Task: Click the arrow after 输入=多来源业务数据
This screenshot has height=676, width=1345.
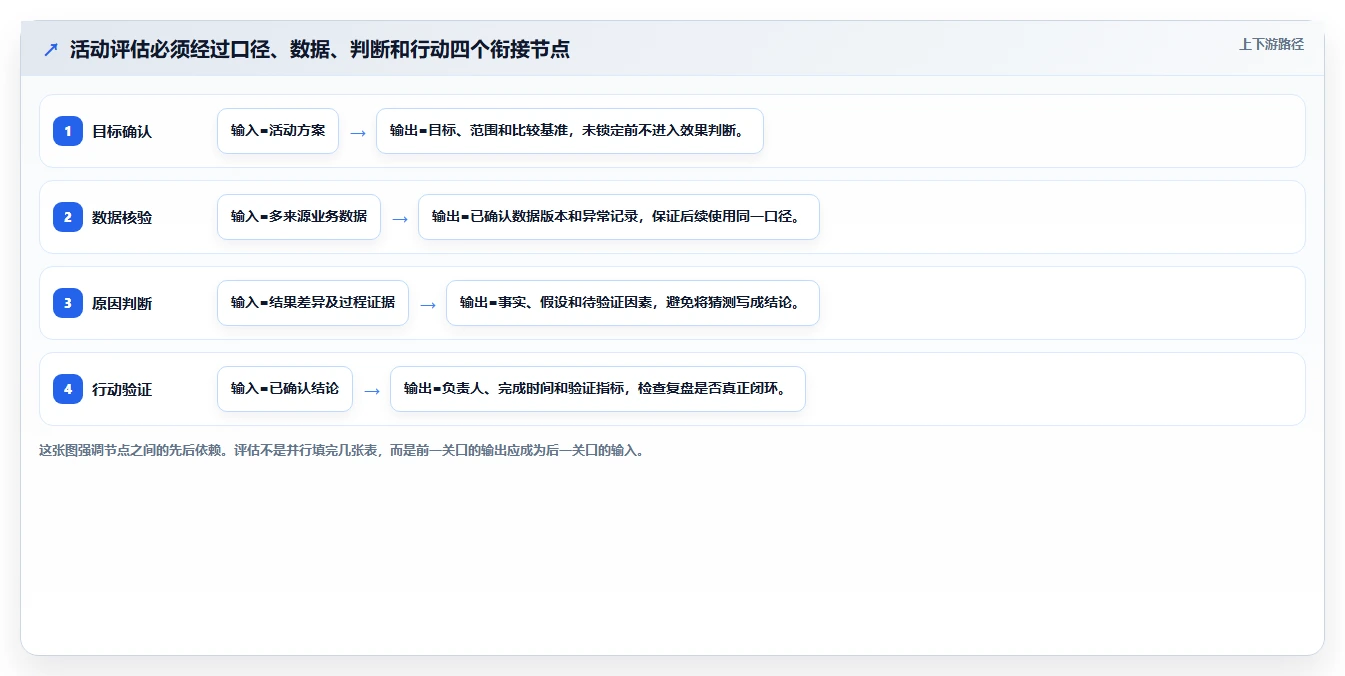Action: point(400,218)
